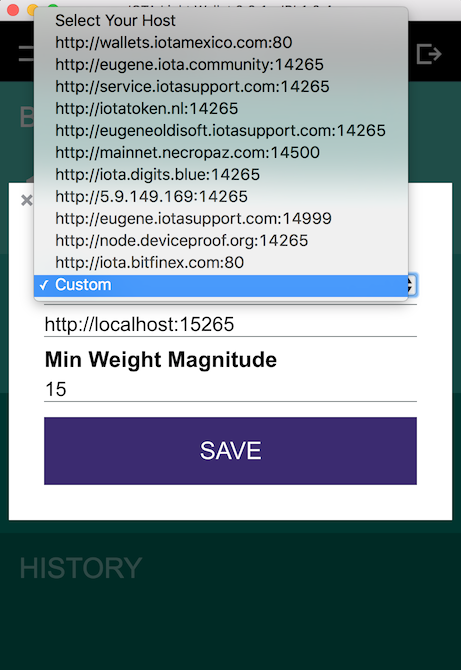The height and width of the screenshot is (670, 461).
Task: Select http://service.iotasupport.com:14265 from list
Action: [x=221, y=87]
